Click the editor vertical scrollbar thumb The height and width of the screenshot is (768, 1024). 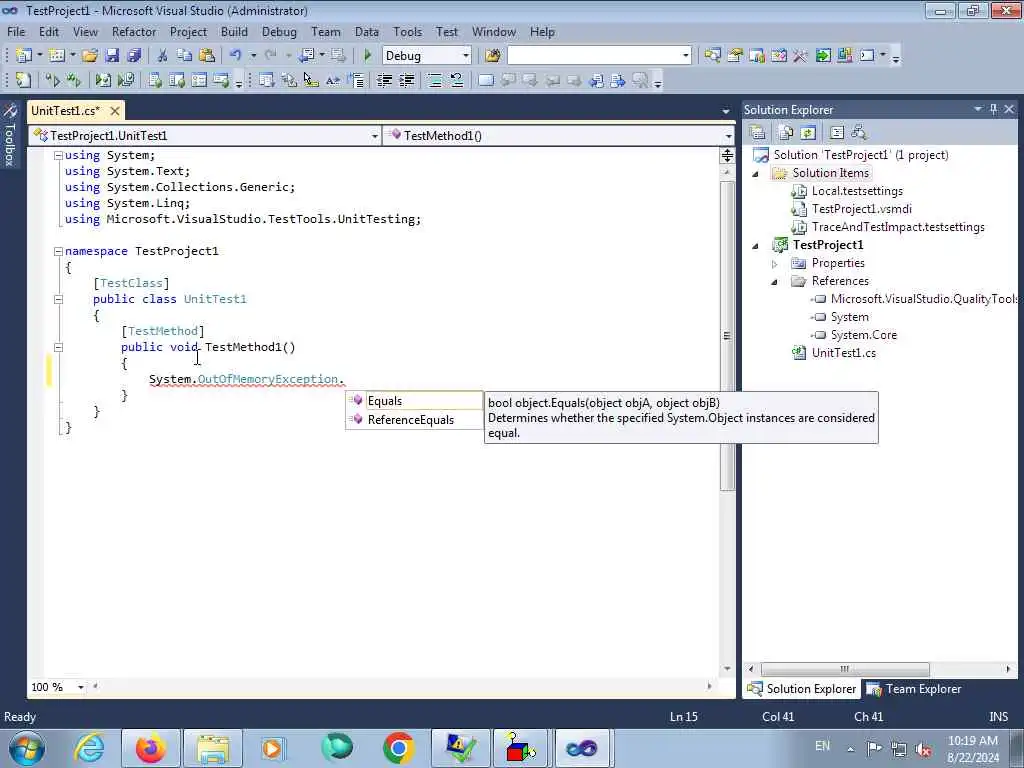pyautogui.click(x=727, y=336)
